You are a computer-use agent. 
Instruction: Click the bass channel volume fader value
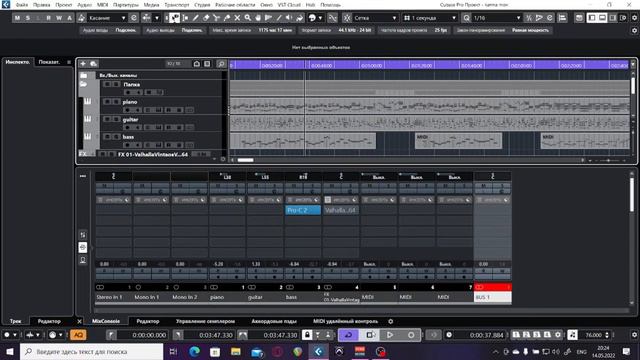(x=294, y=264)
